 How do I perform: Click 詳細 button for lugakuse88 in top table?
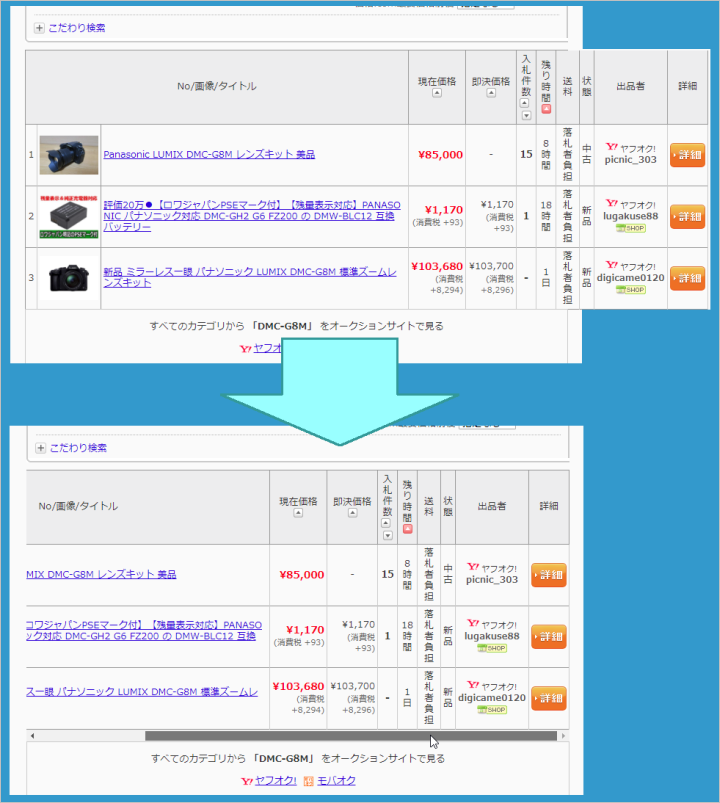(688, 217)
